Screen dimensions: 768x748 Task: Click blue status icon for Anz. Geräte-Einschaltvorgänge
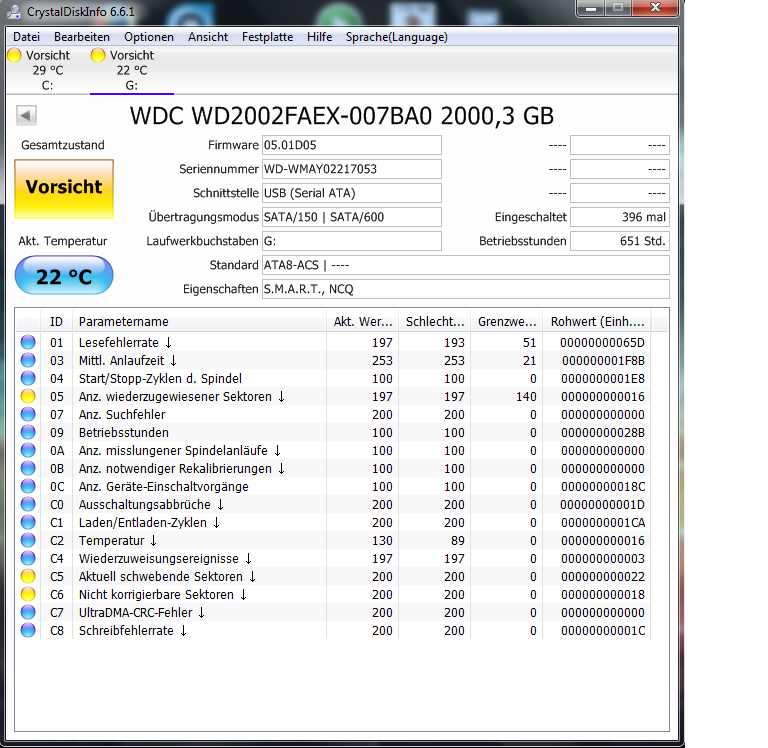[x=28, y=486]
